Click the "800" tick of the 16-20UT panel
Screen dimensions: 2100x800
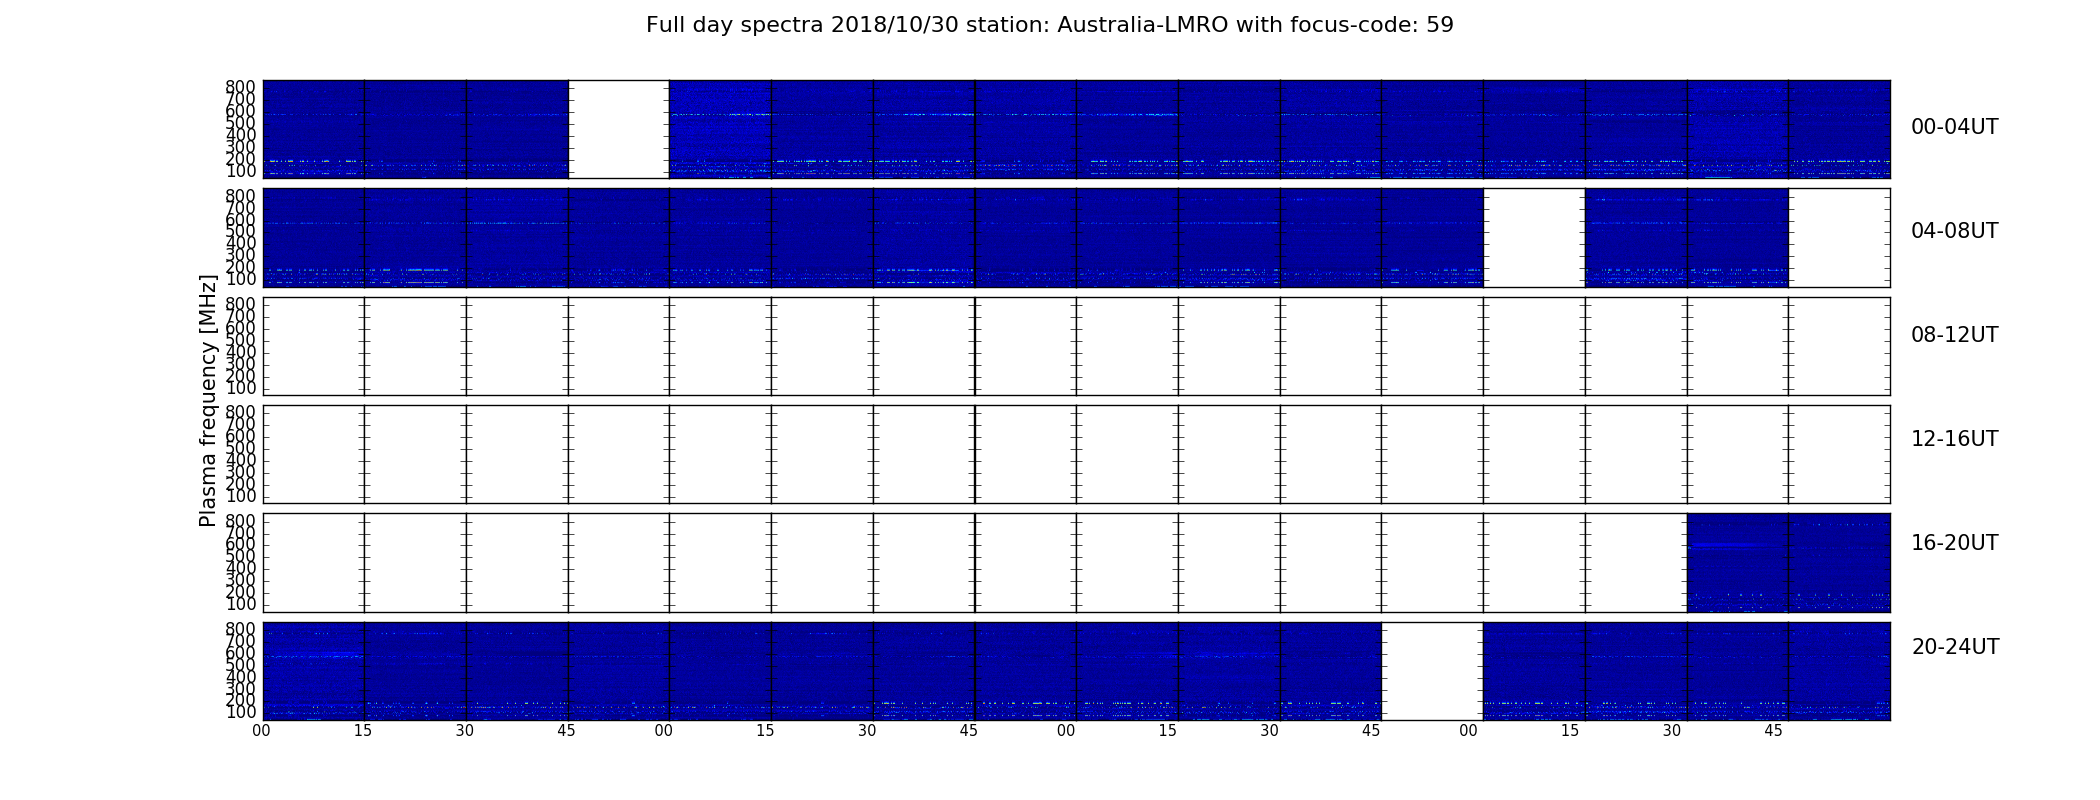pos(241,521)
